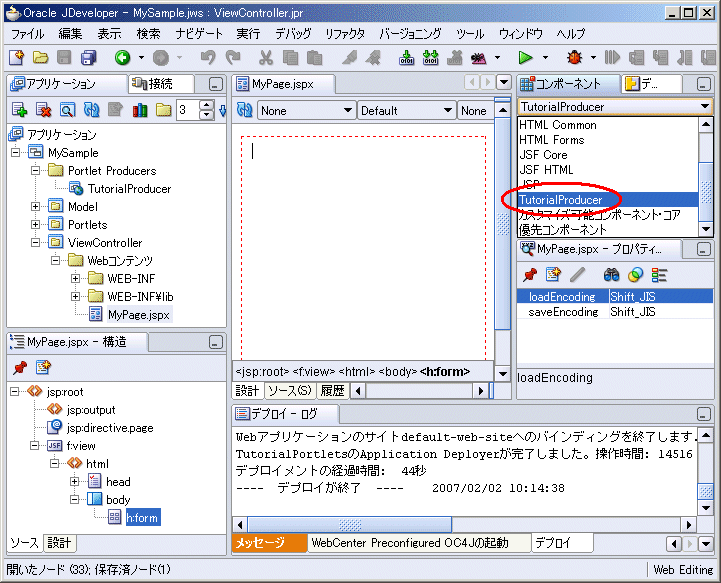The height and width of the screenshot is (583, 721).
Task: Increment the navigator toolbar spinner value
Action: coord(207,105)
